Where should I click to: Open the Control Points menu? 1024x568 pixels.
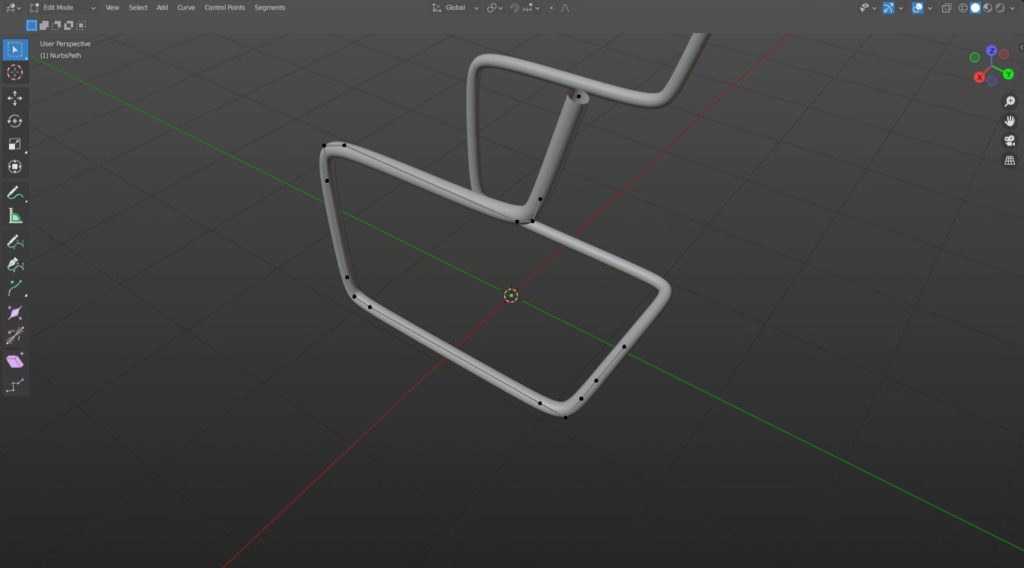(x=224, y=8)
